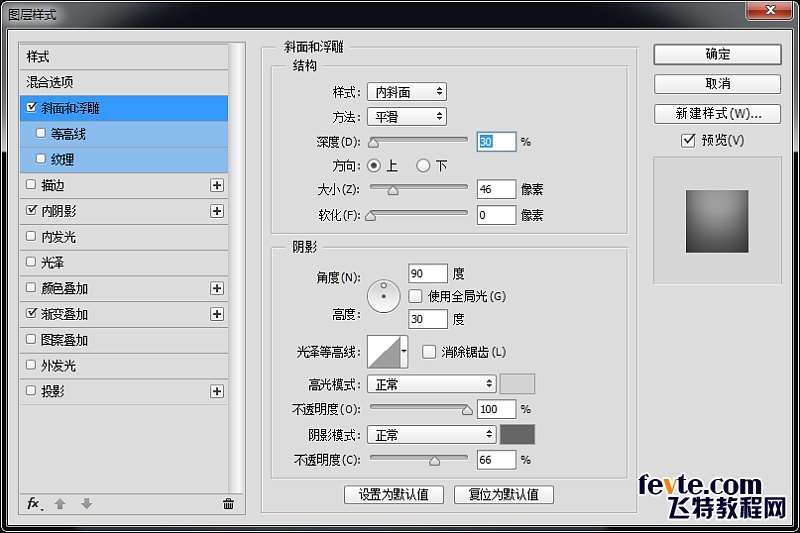Select the 下 direction radio button

pos(423,166)
